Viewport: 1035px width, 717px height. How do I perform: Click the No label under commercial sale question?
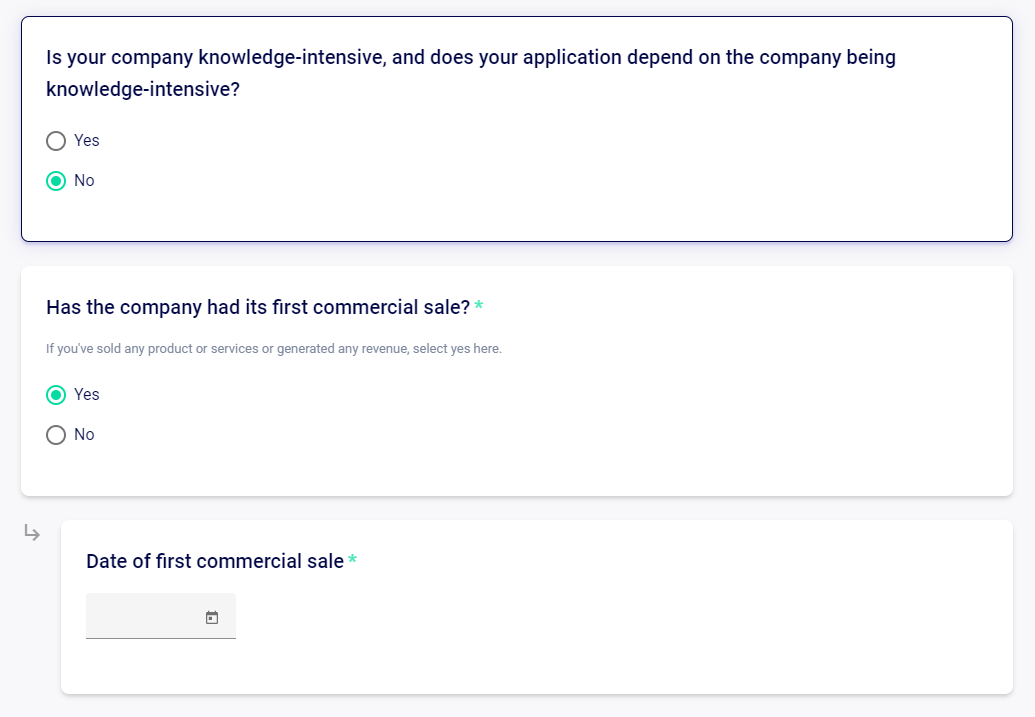[x=84, y=435]
